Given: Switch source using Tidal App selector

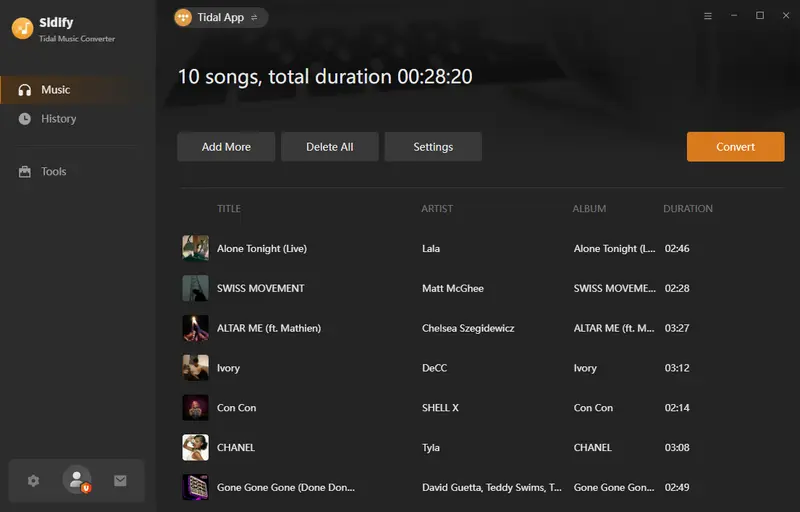Looking at the screenshot, I should pyautogui.click(x=220, y=17).
